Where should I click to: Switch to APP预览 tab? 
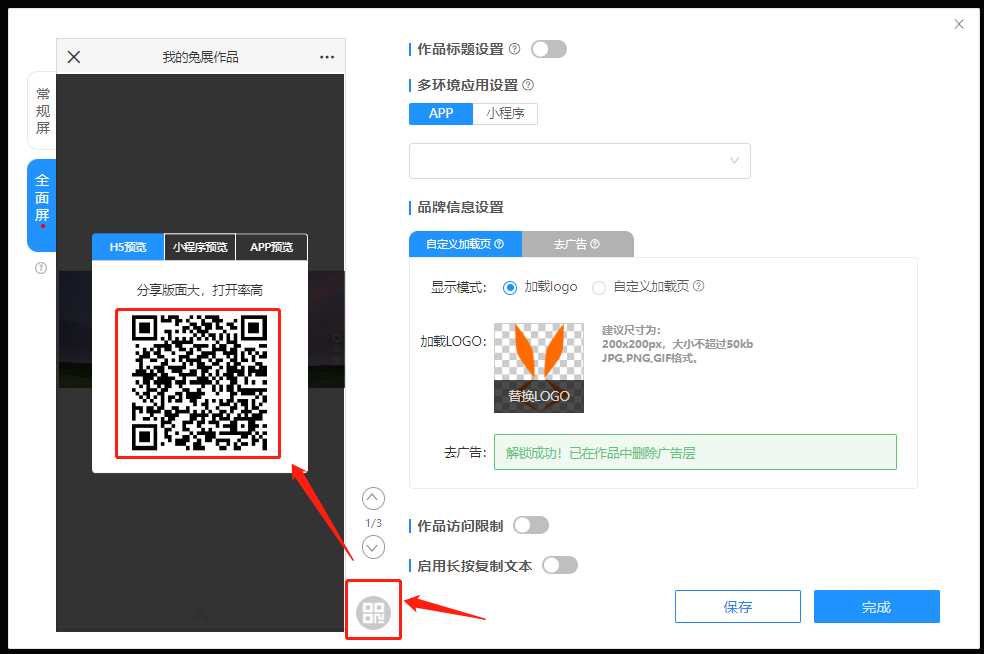(272, 247)
